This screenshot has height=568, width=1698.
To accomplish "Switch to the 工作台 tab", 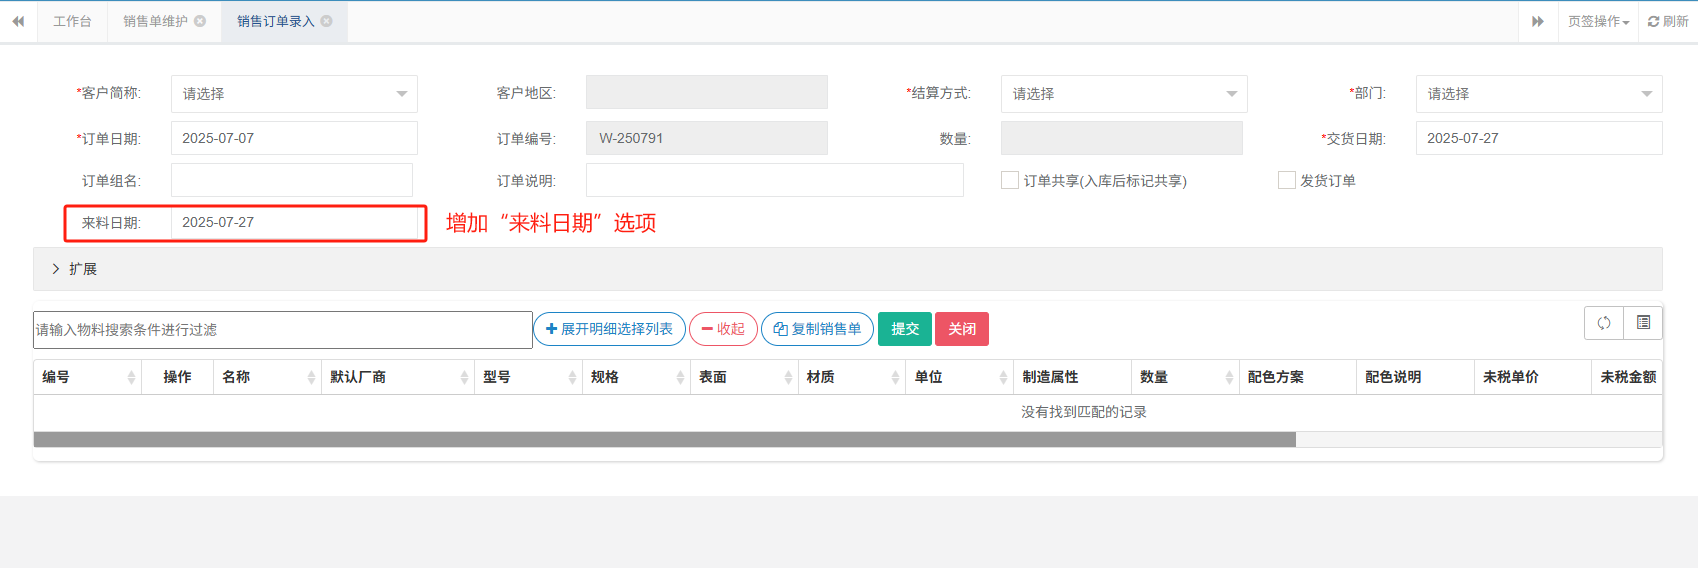I will click(x=72, y=21).
